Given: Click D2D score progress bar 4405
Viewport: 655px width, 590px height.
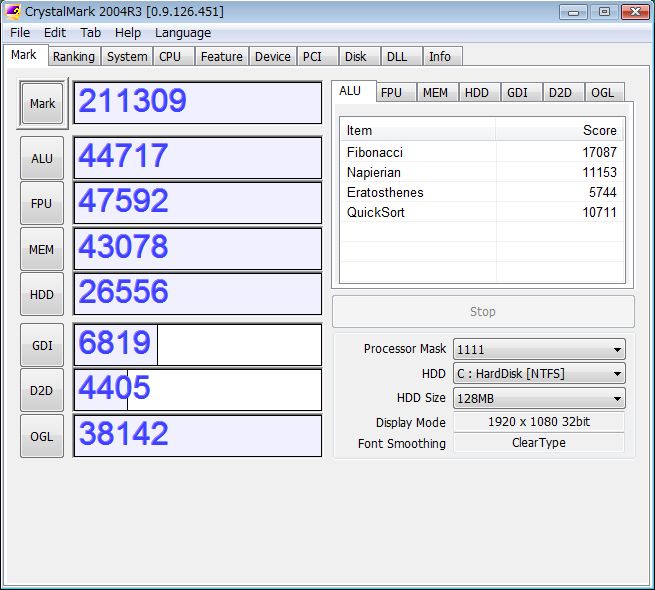Looking at the screenshot, I should click(x=198, y=390).
